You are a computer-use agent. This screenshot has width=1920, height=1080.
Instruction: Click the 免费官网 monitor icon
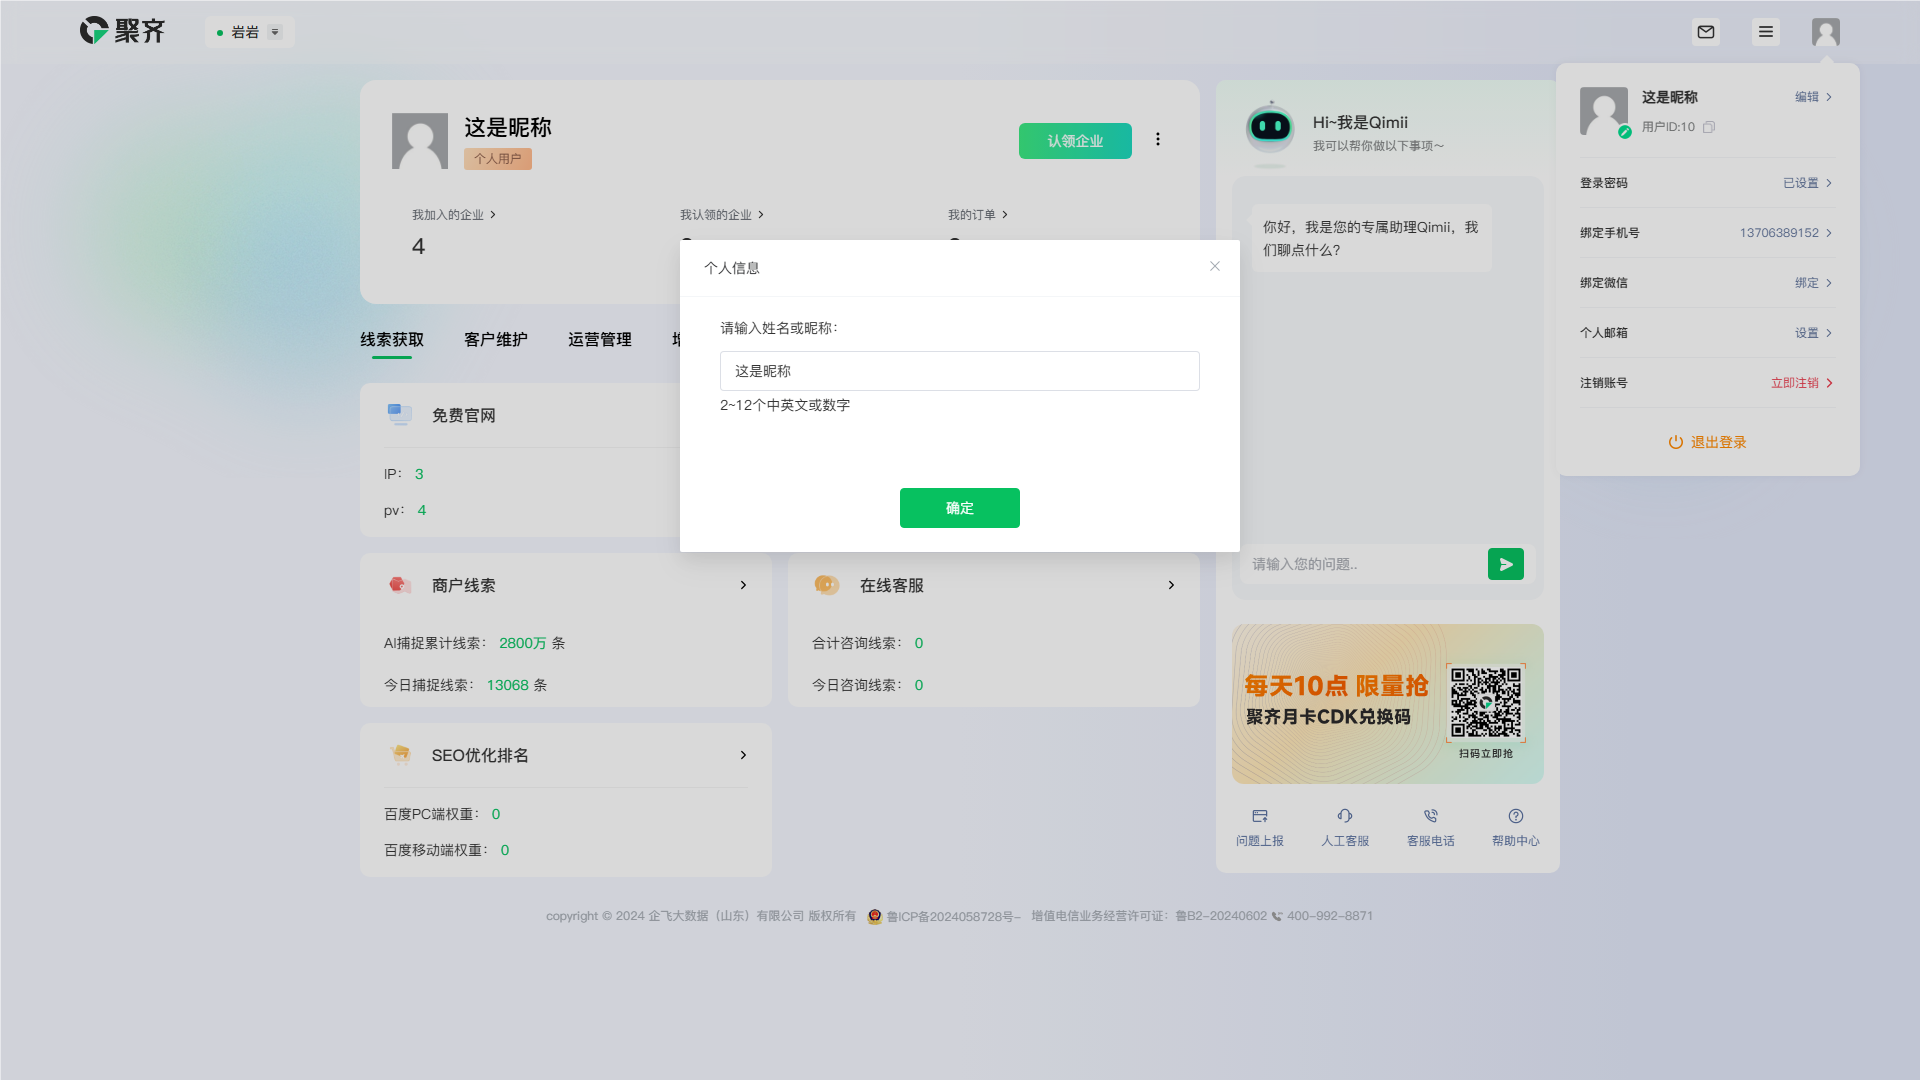[x=400, y=414]
